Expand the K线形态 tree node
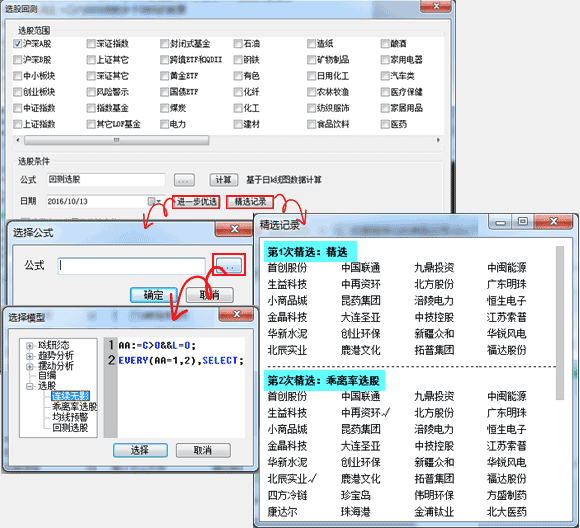Screen dimensions: 580x528 coord(30,346)
